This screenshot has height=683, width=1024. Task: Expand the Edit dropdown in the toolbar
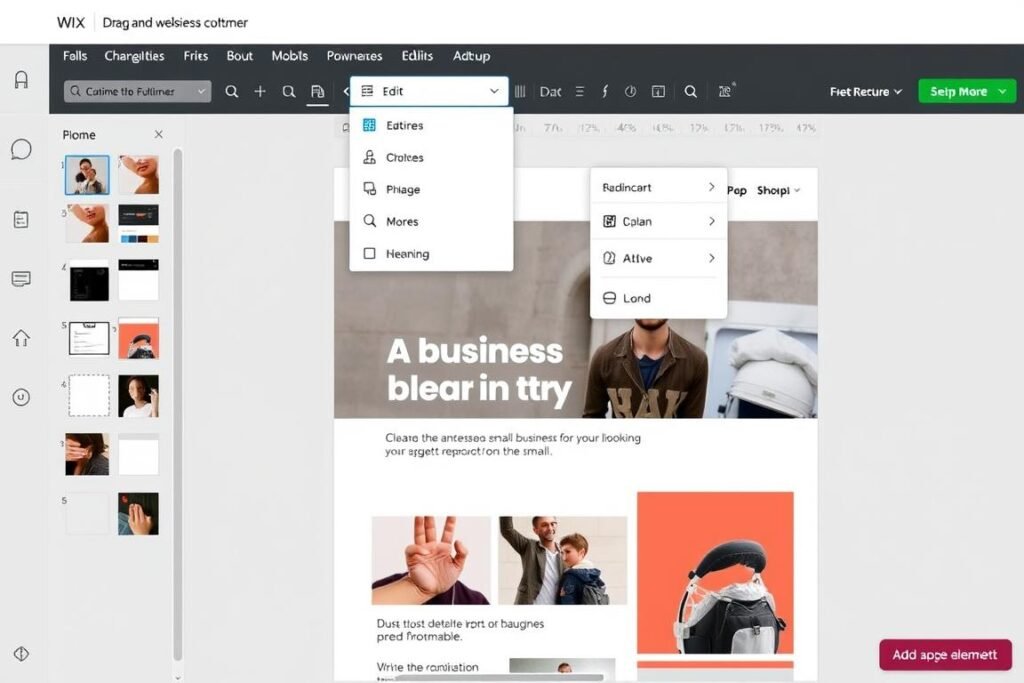pos(428,90)
